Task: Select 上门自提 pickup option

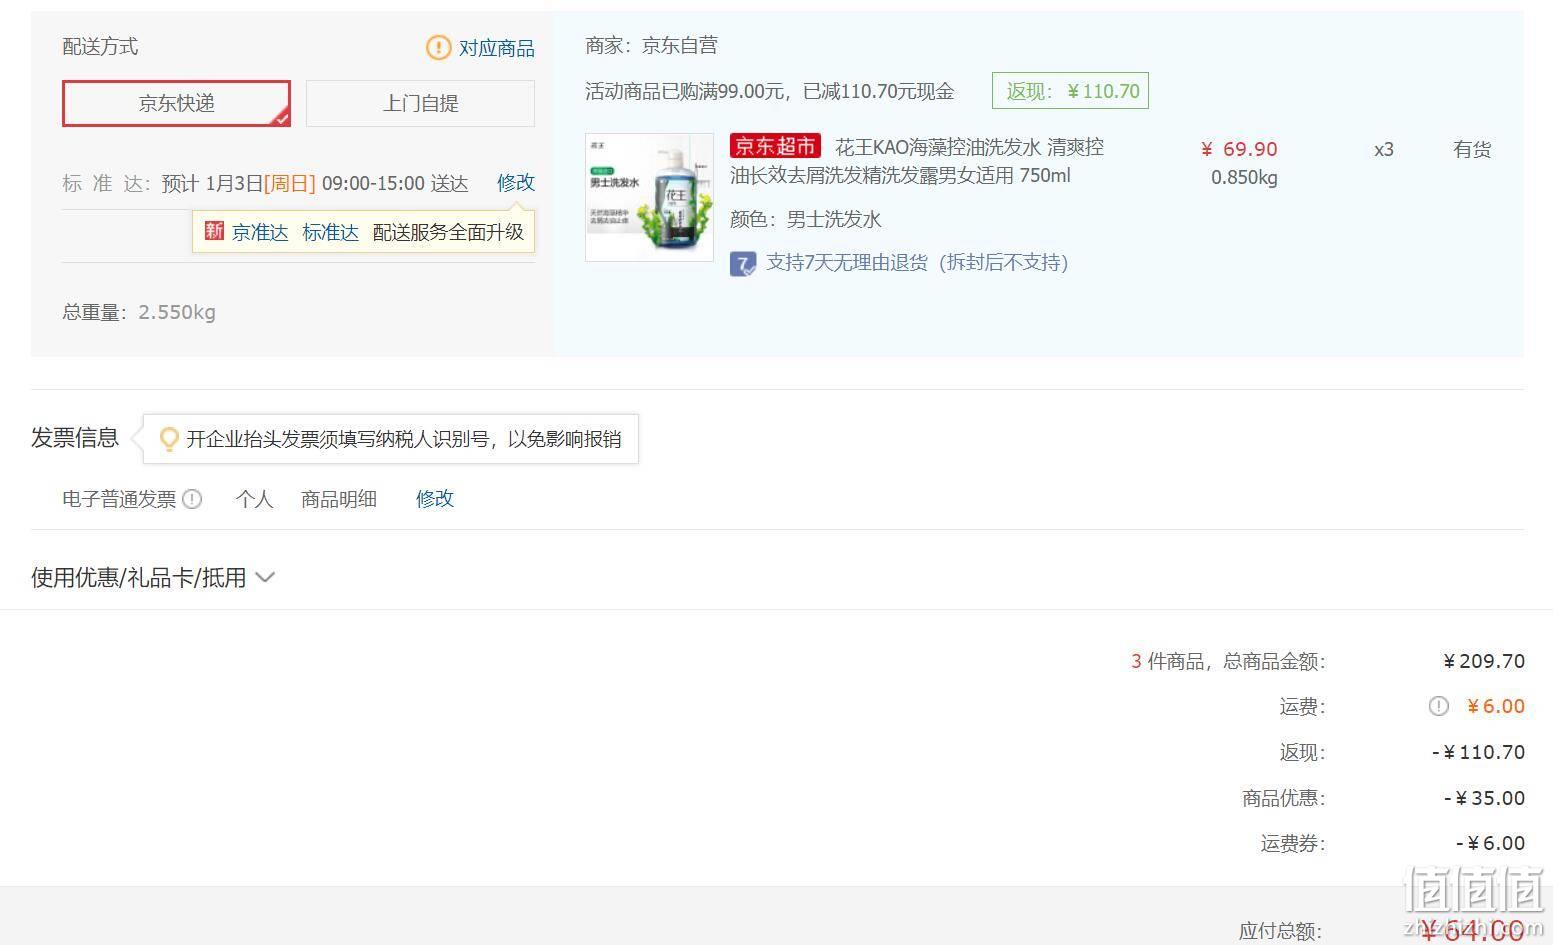Action: (x=420, y=103)
